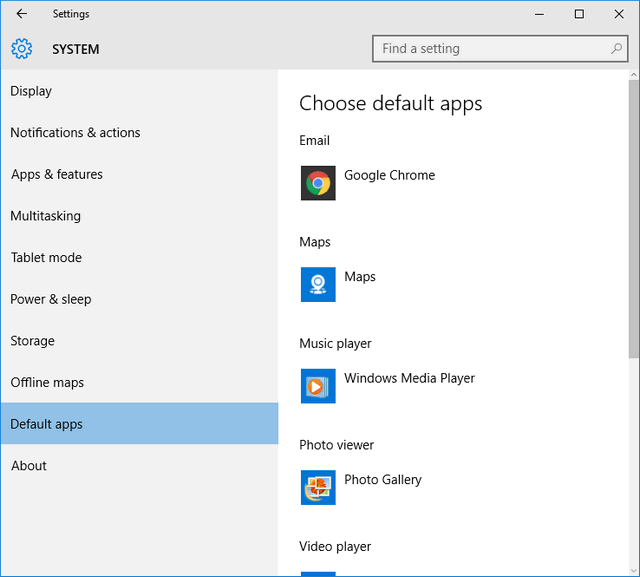Go to Offline maps
This screenshot has height=577, width=640.
tap(140, 382)
